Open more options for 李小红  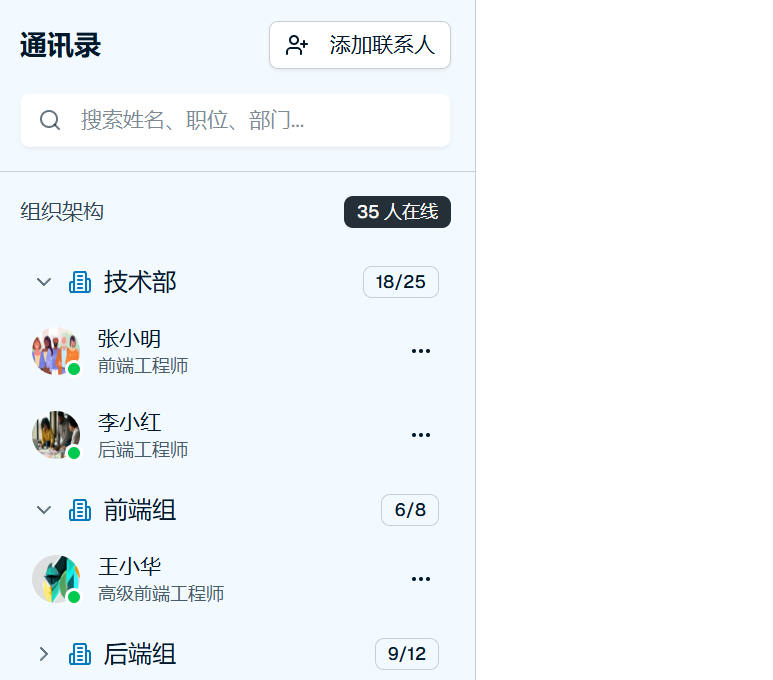pyautogui.click(x=421, y=435)
